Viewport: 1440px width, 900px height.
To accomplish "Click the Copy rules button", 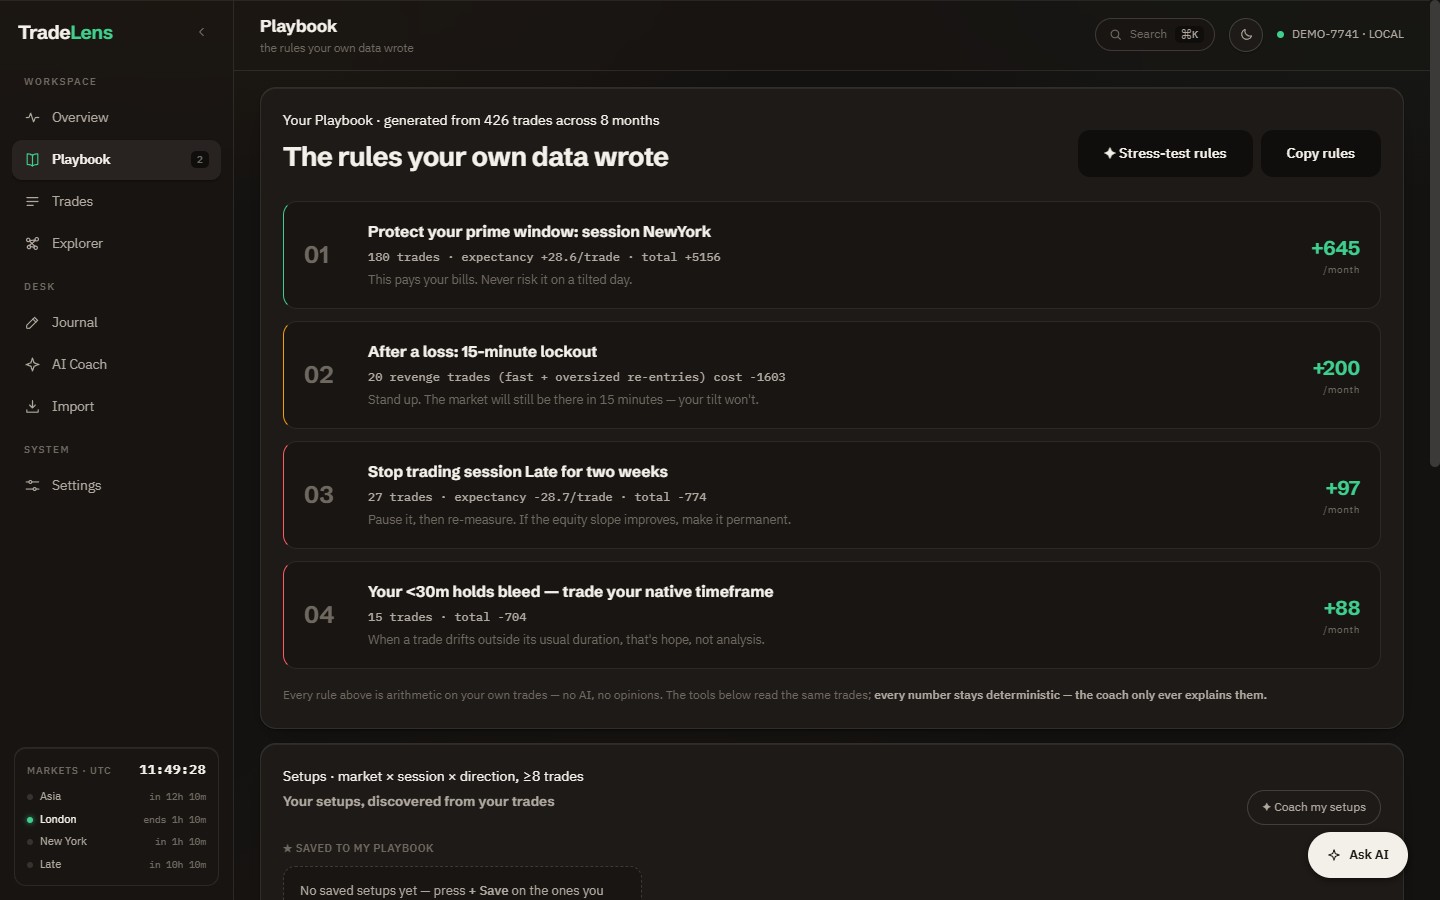I will [1320, 153].
